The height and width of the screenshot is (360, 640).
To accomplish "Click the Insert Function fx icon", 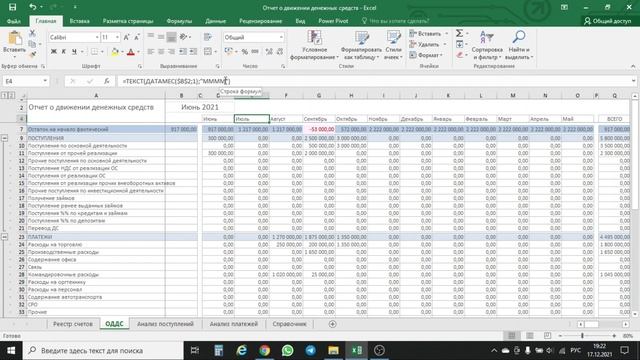I will tap(107, 81).
